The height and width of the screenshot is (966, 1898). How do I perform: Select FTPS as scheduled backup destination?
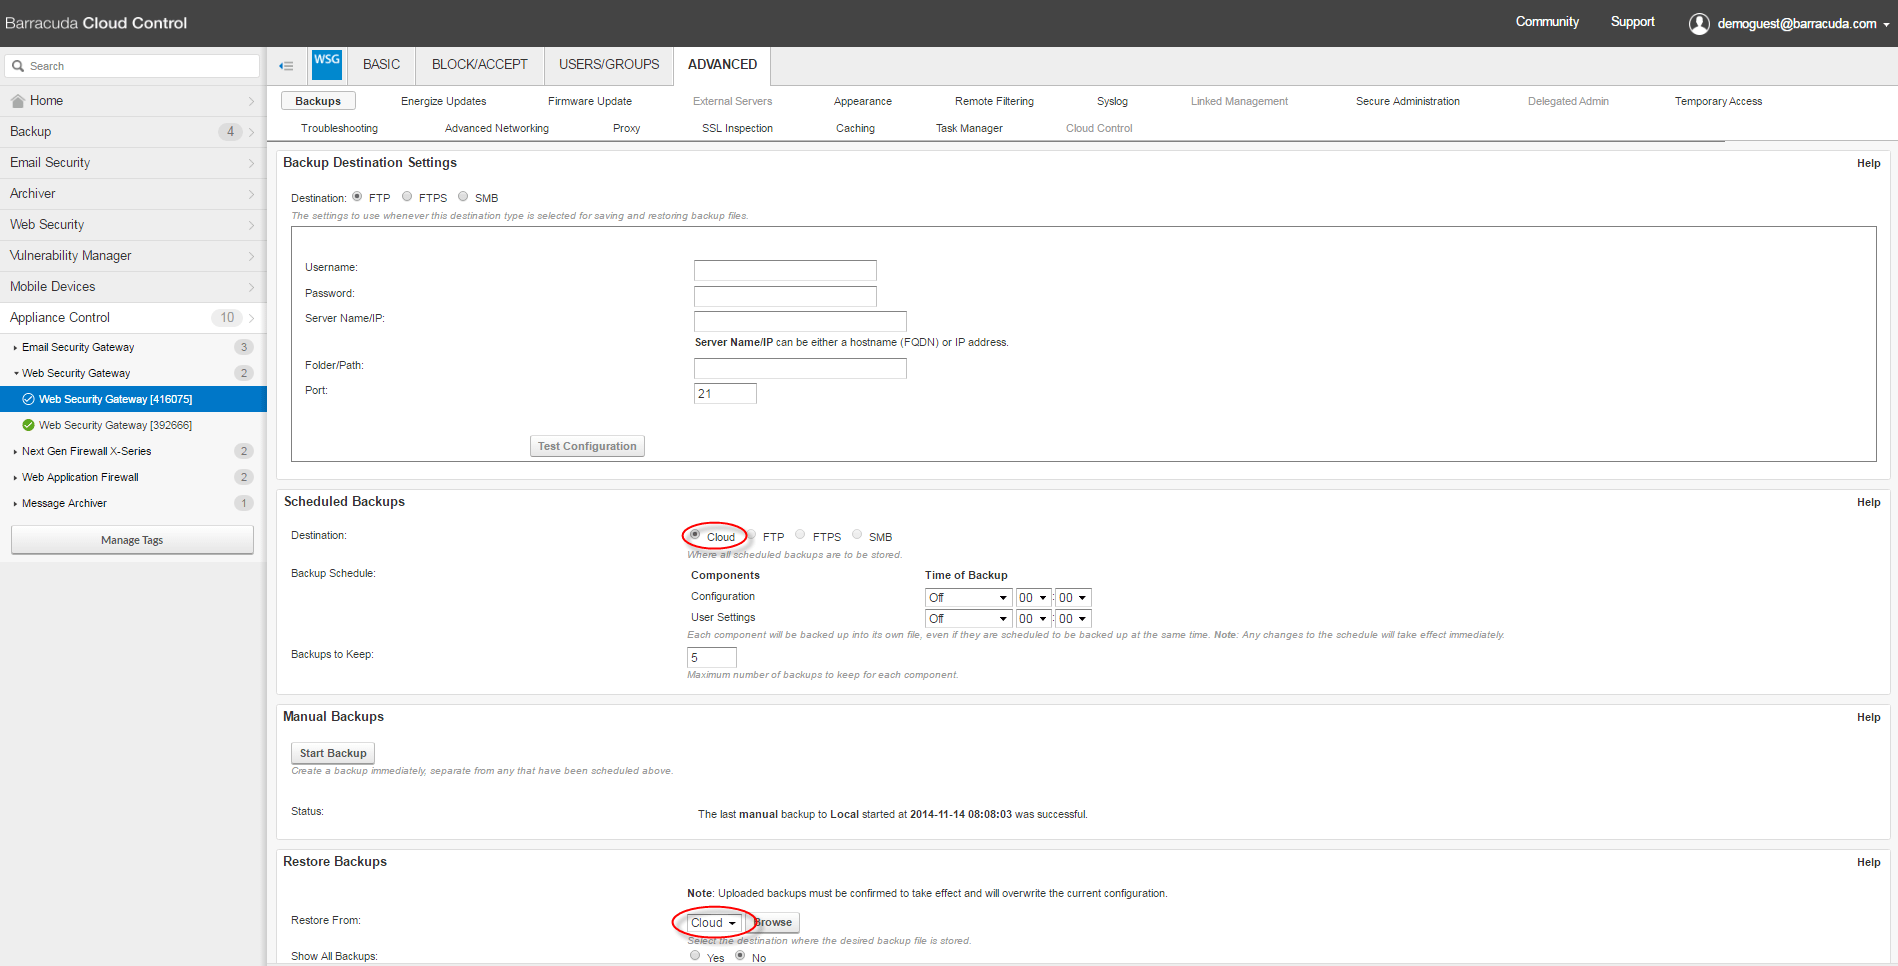(x=800, y=535)
